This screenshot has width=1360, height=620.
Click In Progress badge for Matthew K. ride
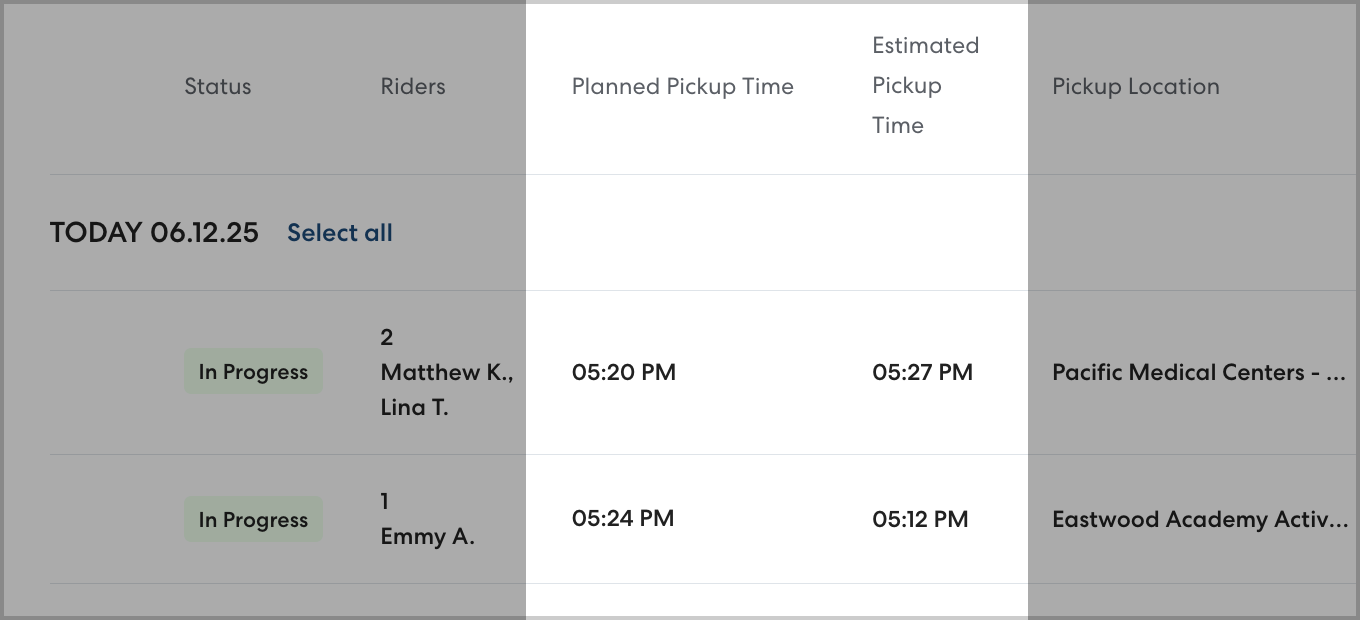click(253, 372)
